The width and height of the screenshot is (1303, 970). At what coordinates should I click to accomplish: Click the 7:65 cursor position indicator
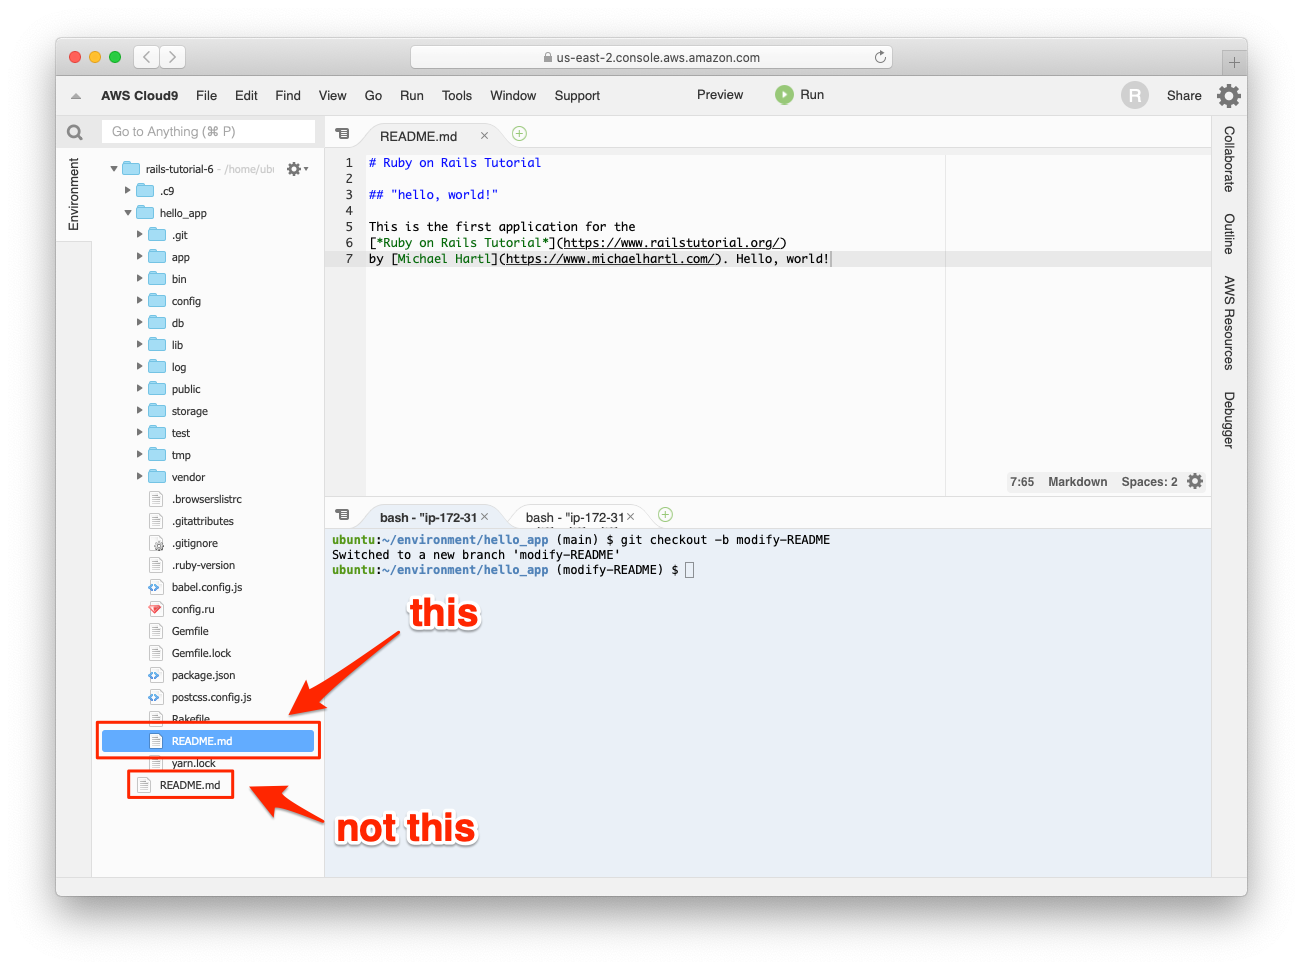[x=1022, y=482]
